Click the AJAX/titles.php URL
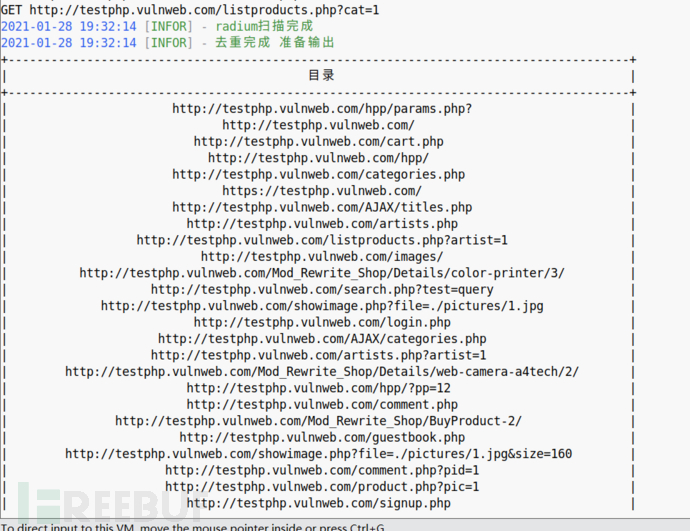This screenshot has height=531, width=690. 322,207
